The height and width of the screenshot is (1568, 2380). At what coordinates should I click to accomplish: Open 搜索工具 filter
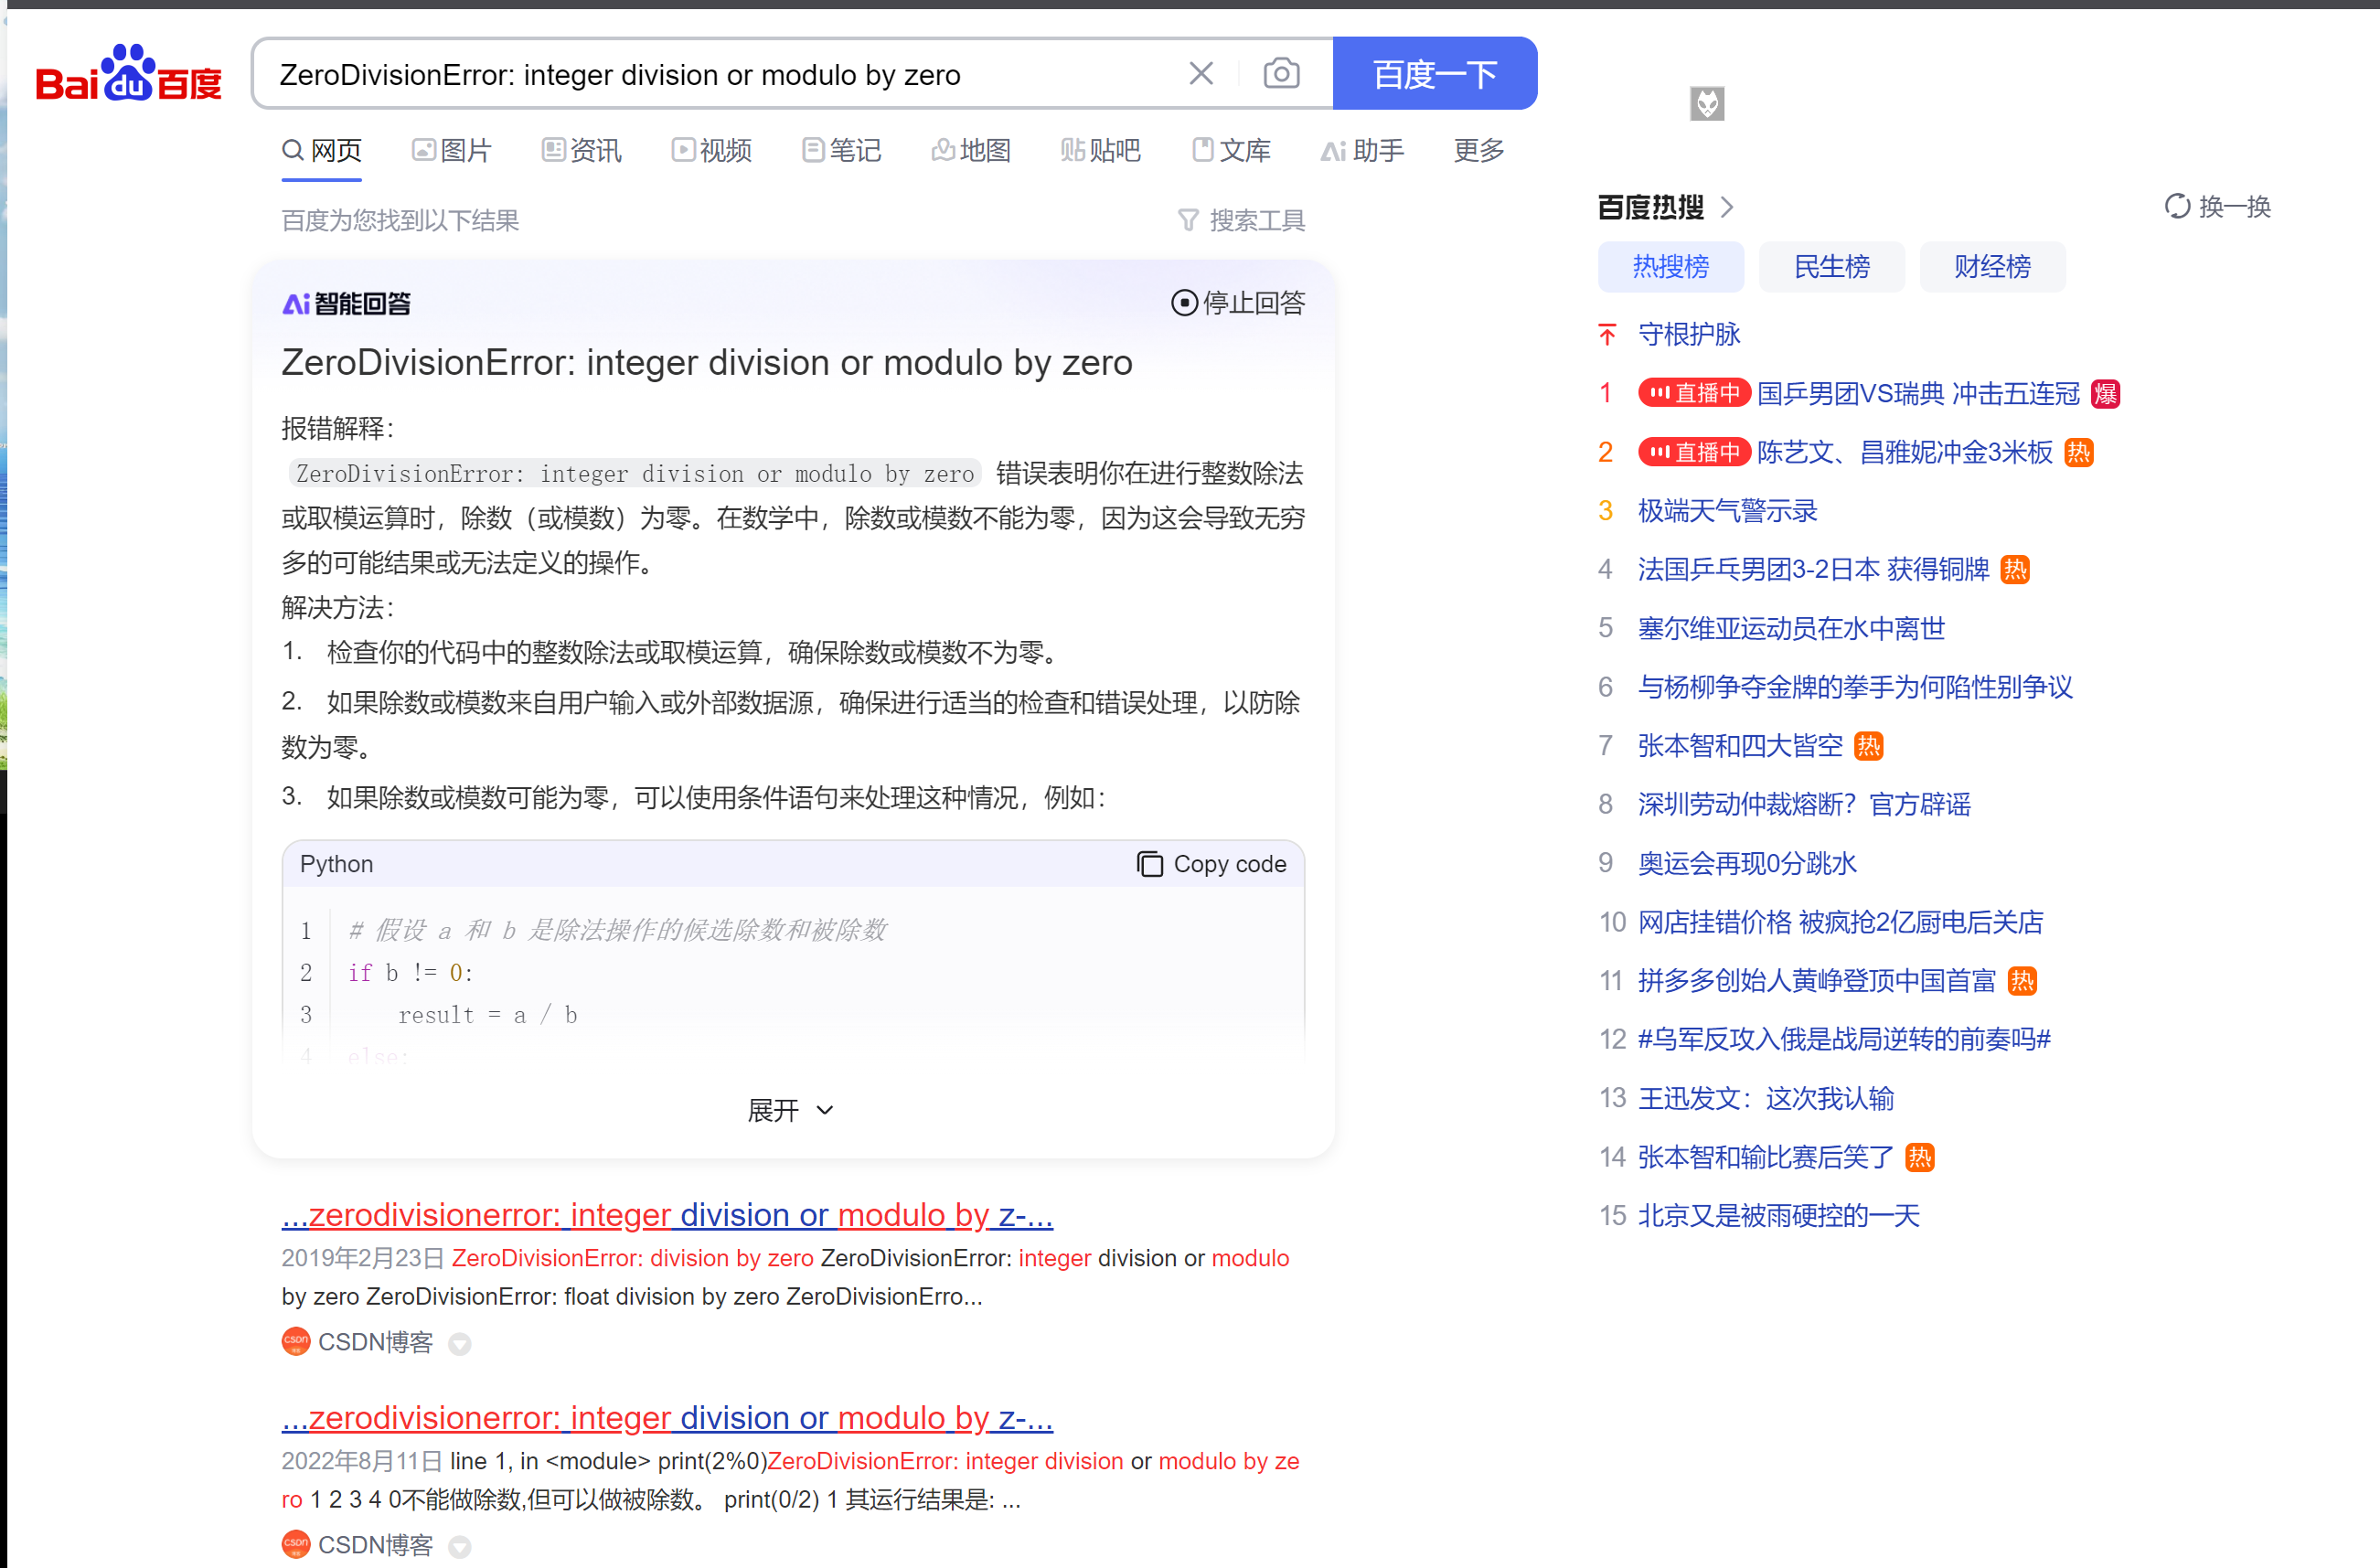[1241, 220]
